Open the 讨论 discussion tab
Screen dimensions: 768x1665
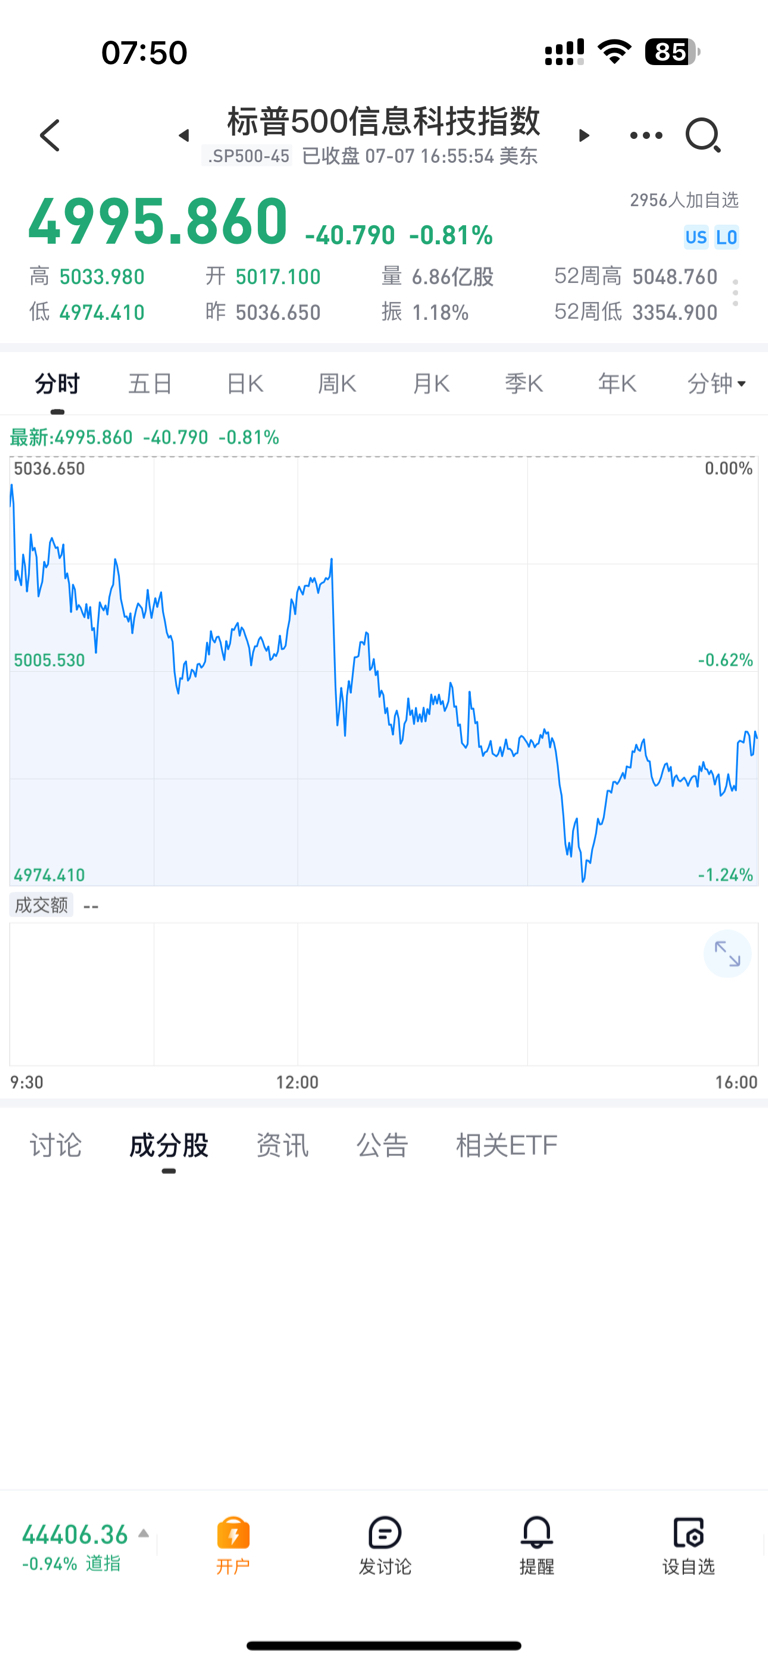click(56, 1145)
